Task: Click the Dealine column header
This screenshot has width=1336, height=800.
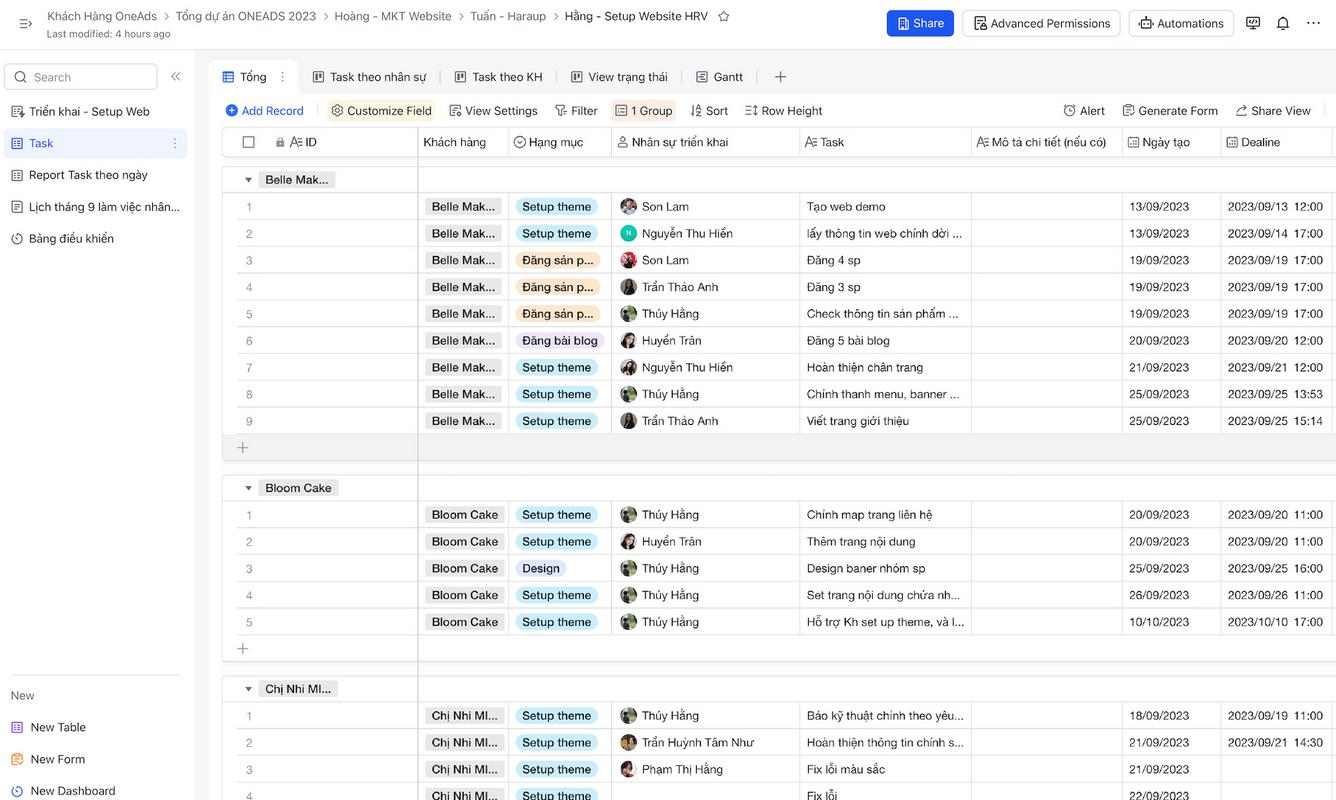Action: click(1276, 142)
